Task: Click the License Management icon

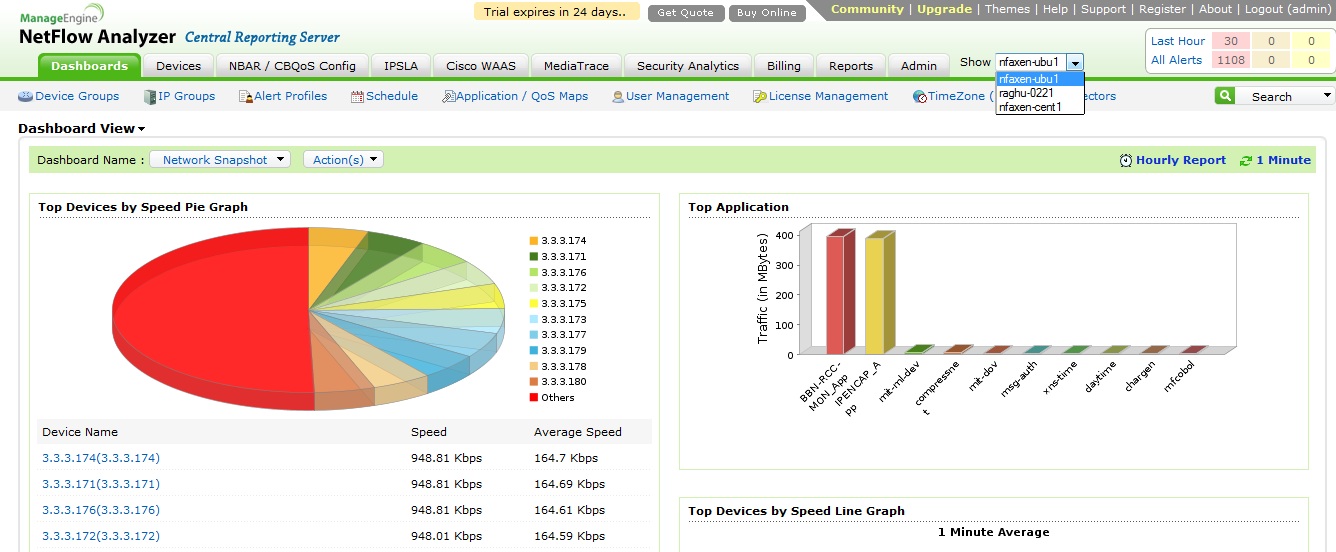Action: 760,97
